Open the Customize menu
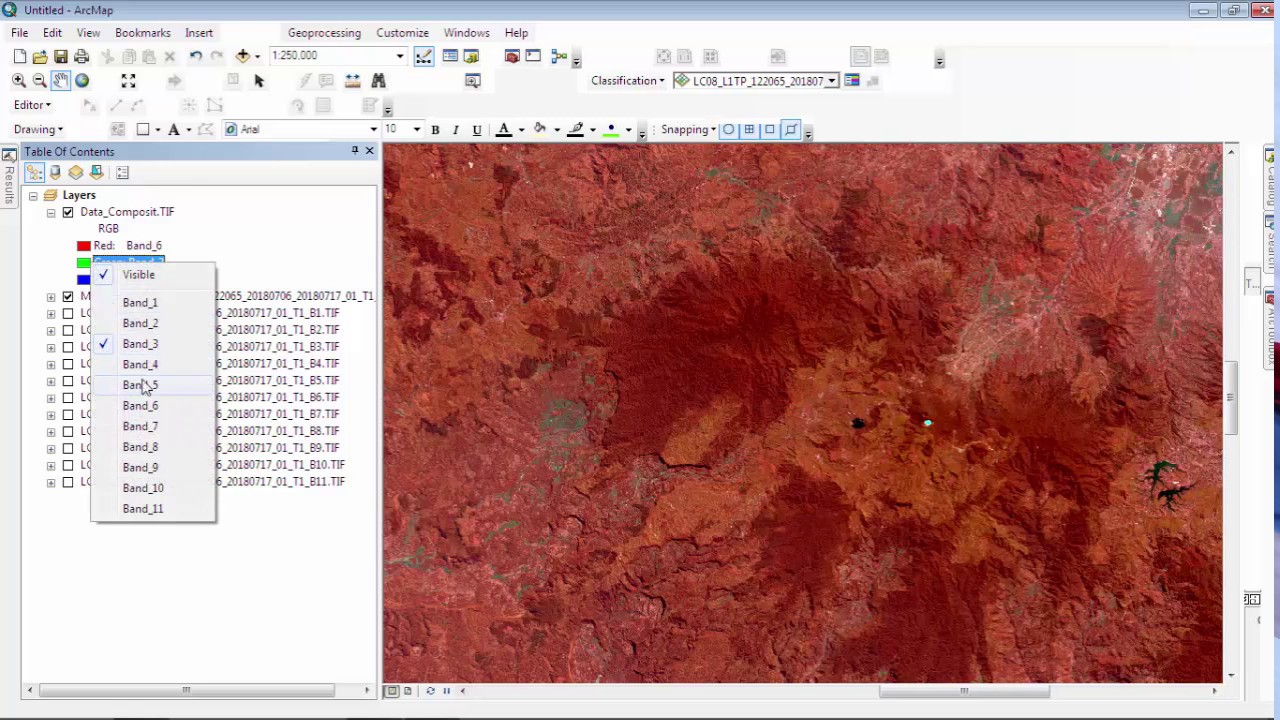1280x720 pixels. click(x=402, y=33)
